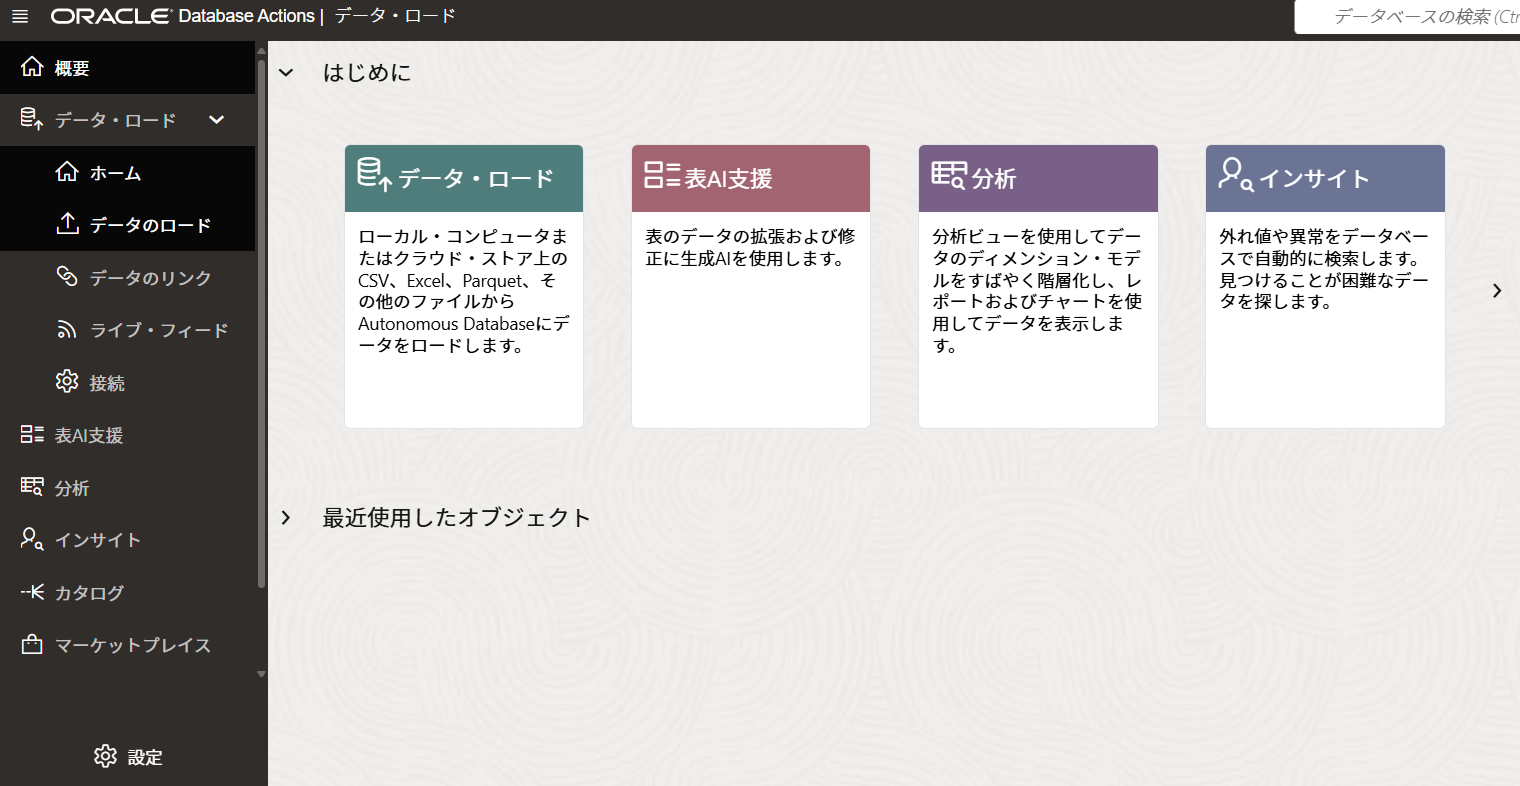Click the chain link icon beside データのリンク
Viewport: 1520px width, 786px height.
click(67, 277)
